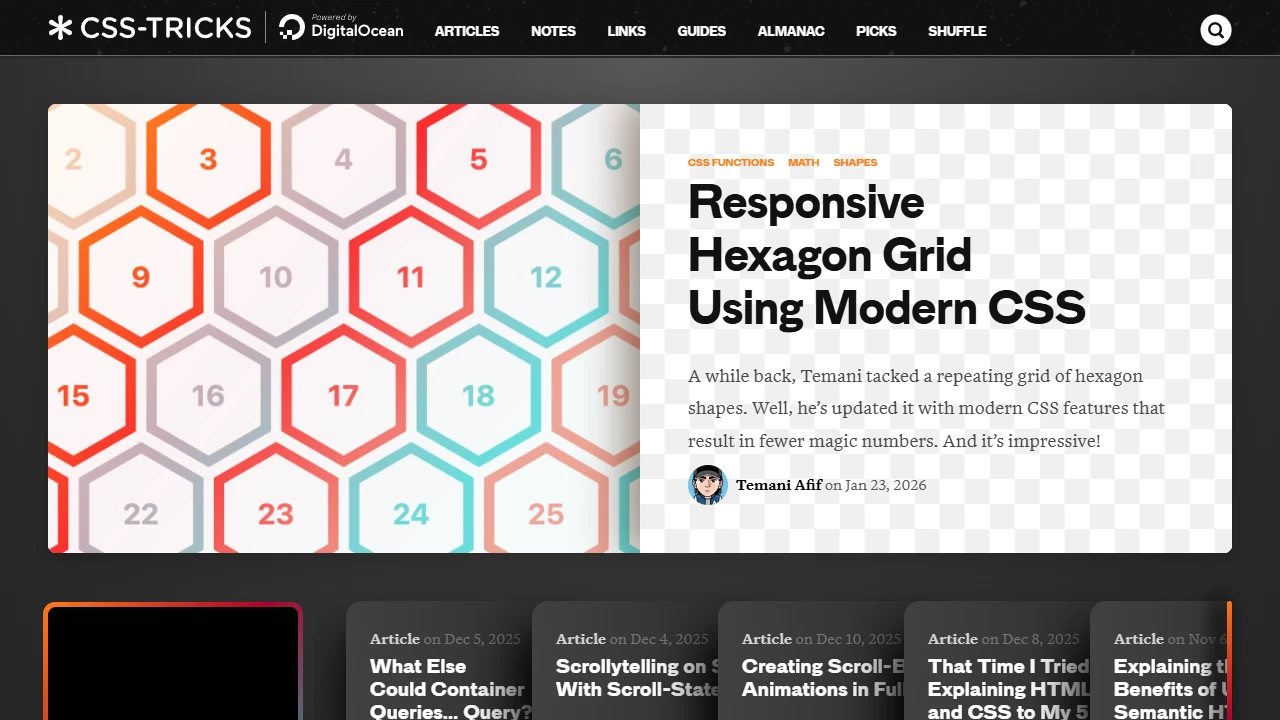This screenshot has height=720, width=1280.
Task: Open the CSS FUNCTIONS category link
Action: point(731,162)
